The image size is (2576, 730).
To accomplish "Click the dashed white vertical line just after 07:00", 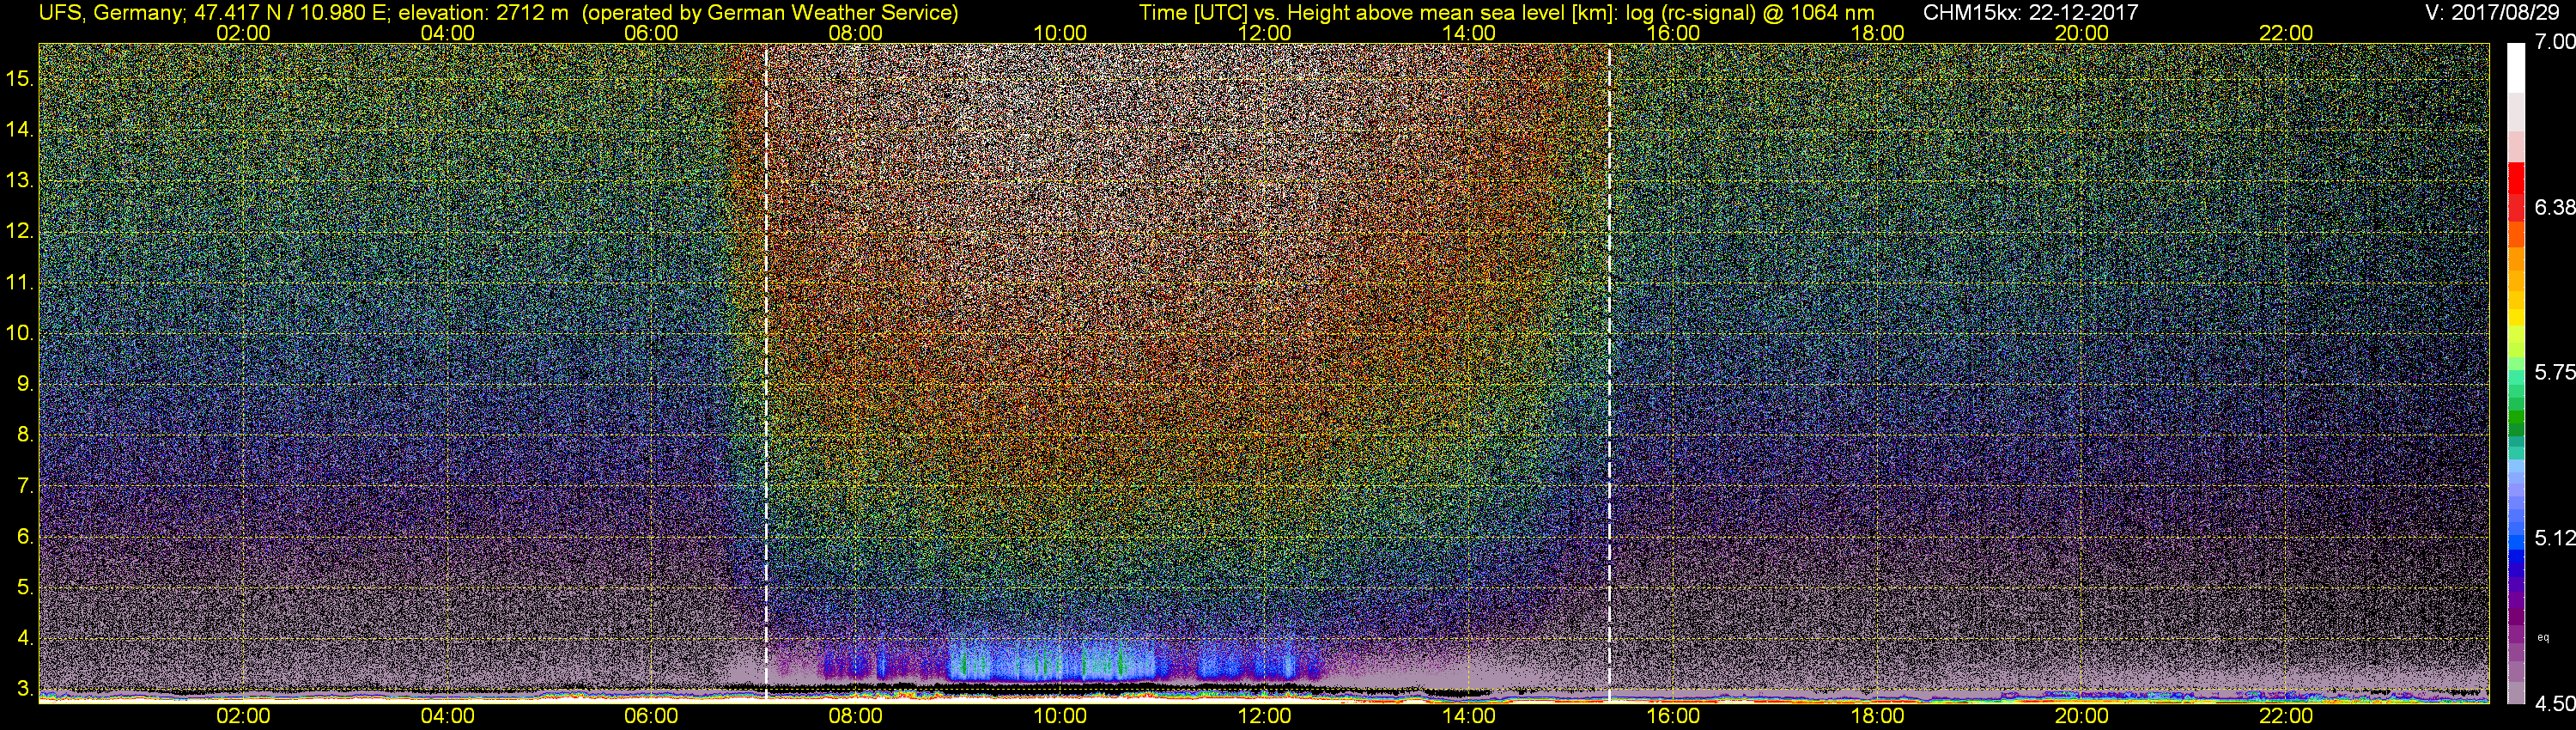I will click(x=766, y=372).
